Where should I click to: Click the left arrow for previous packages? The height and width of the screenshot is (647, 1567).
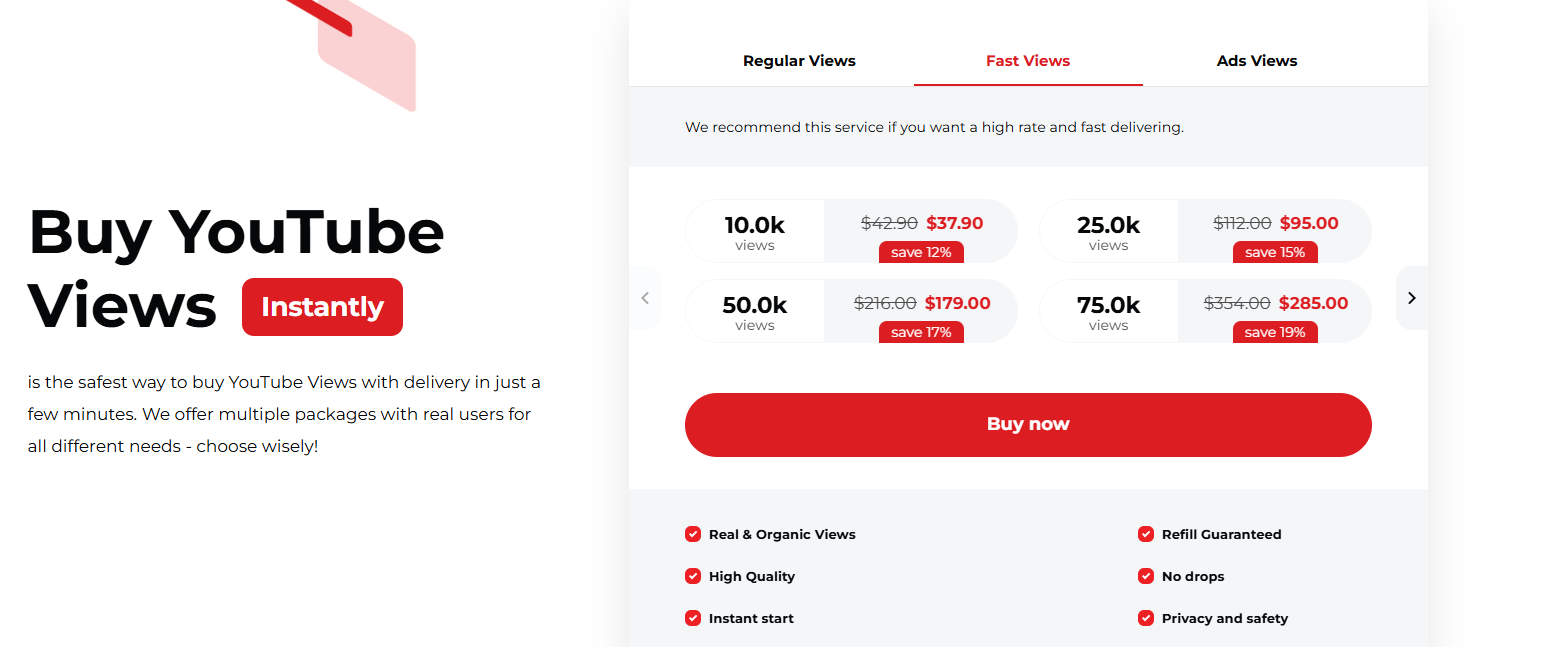pos(645,298)
